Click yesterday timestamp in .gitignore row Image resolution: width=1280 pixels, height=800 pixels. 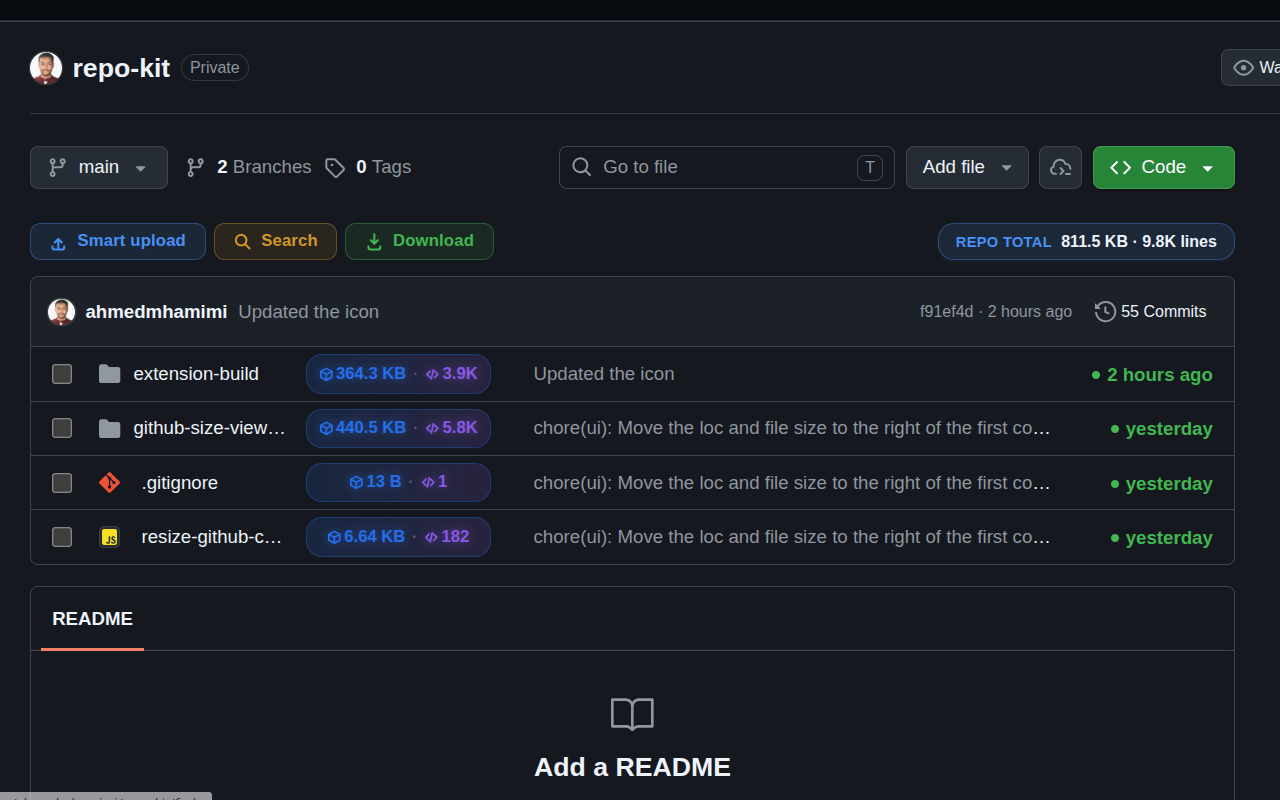tap(1169, 484)
